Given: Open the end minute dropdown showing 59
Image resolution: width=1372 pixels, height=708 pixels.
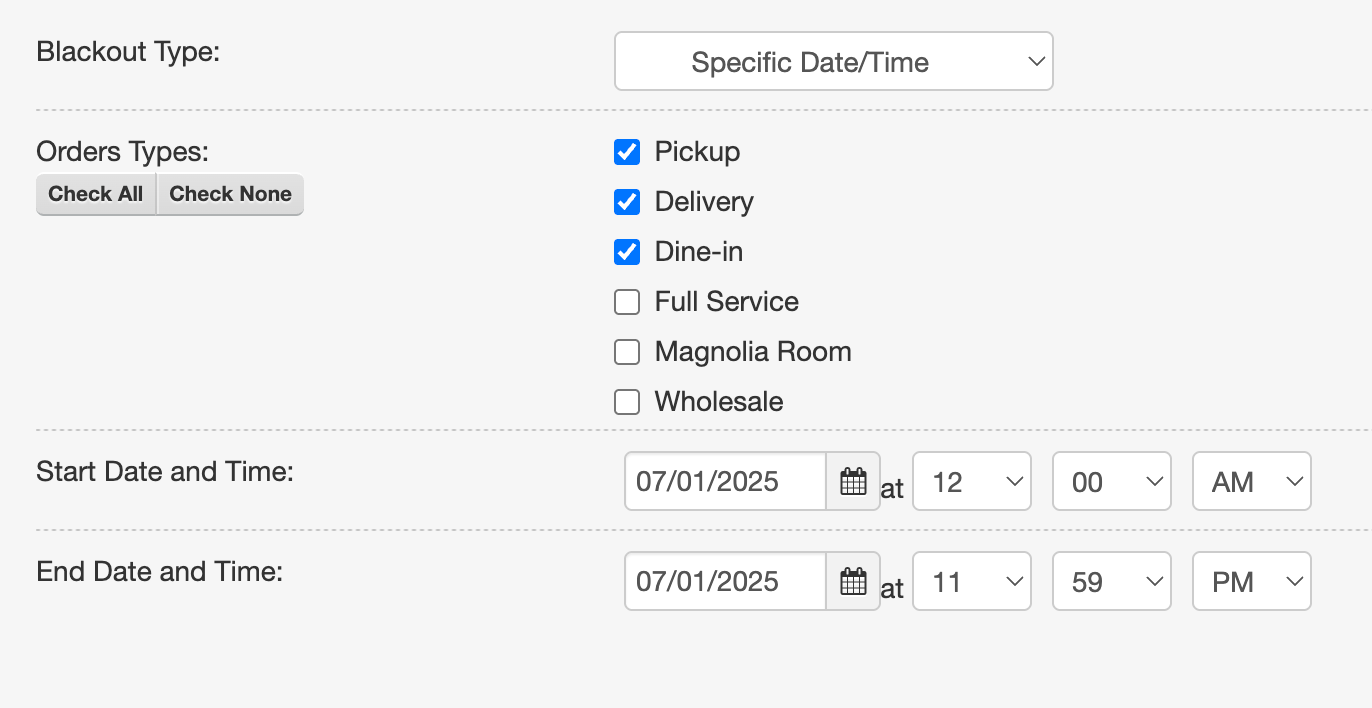Looking at the screenshot, I should (1112, 582).
